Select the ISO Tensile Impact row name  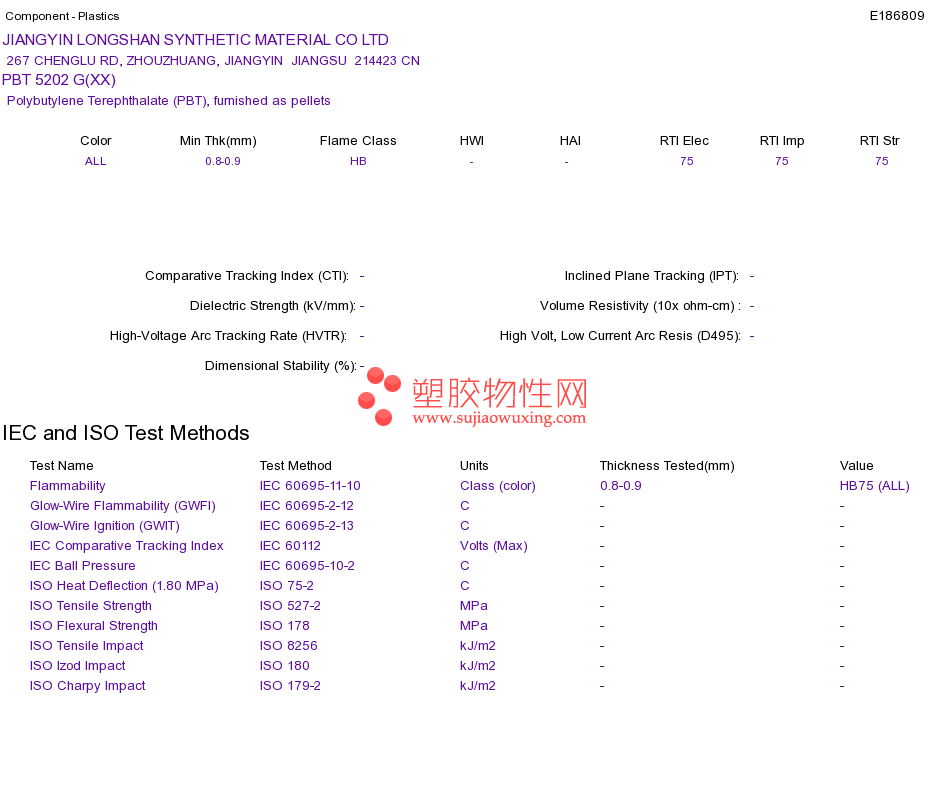coord(87,645)
